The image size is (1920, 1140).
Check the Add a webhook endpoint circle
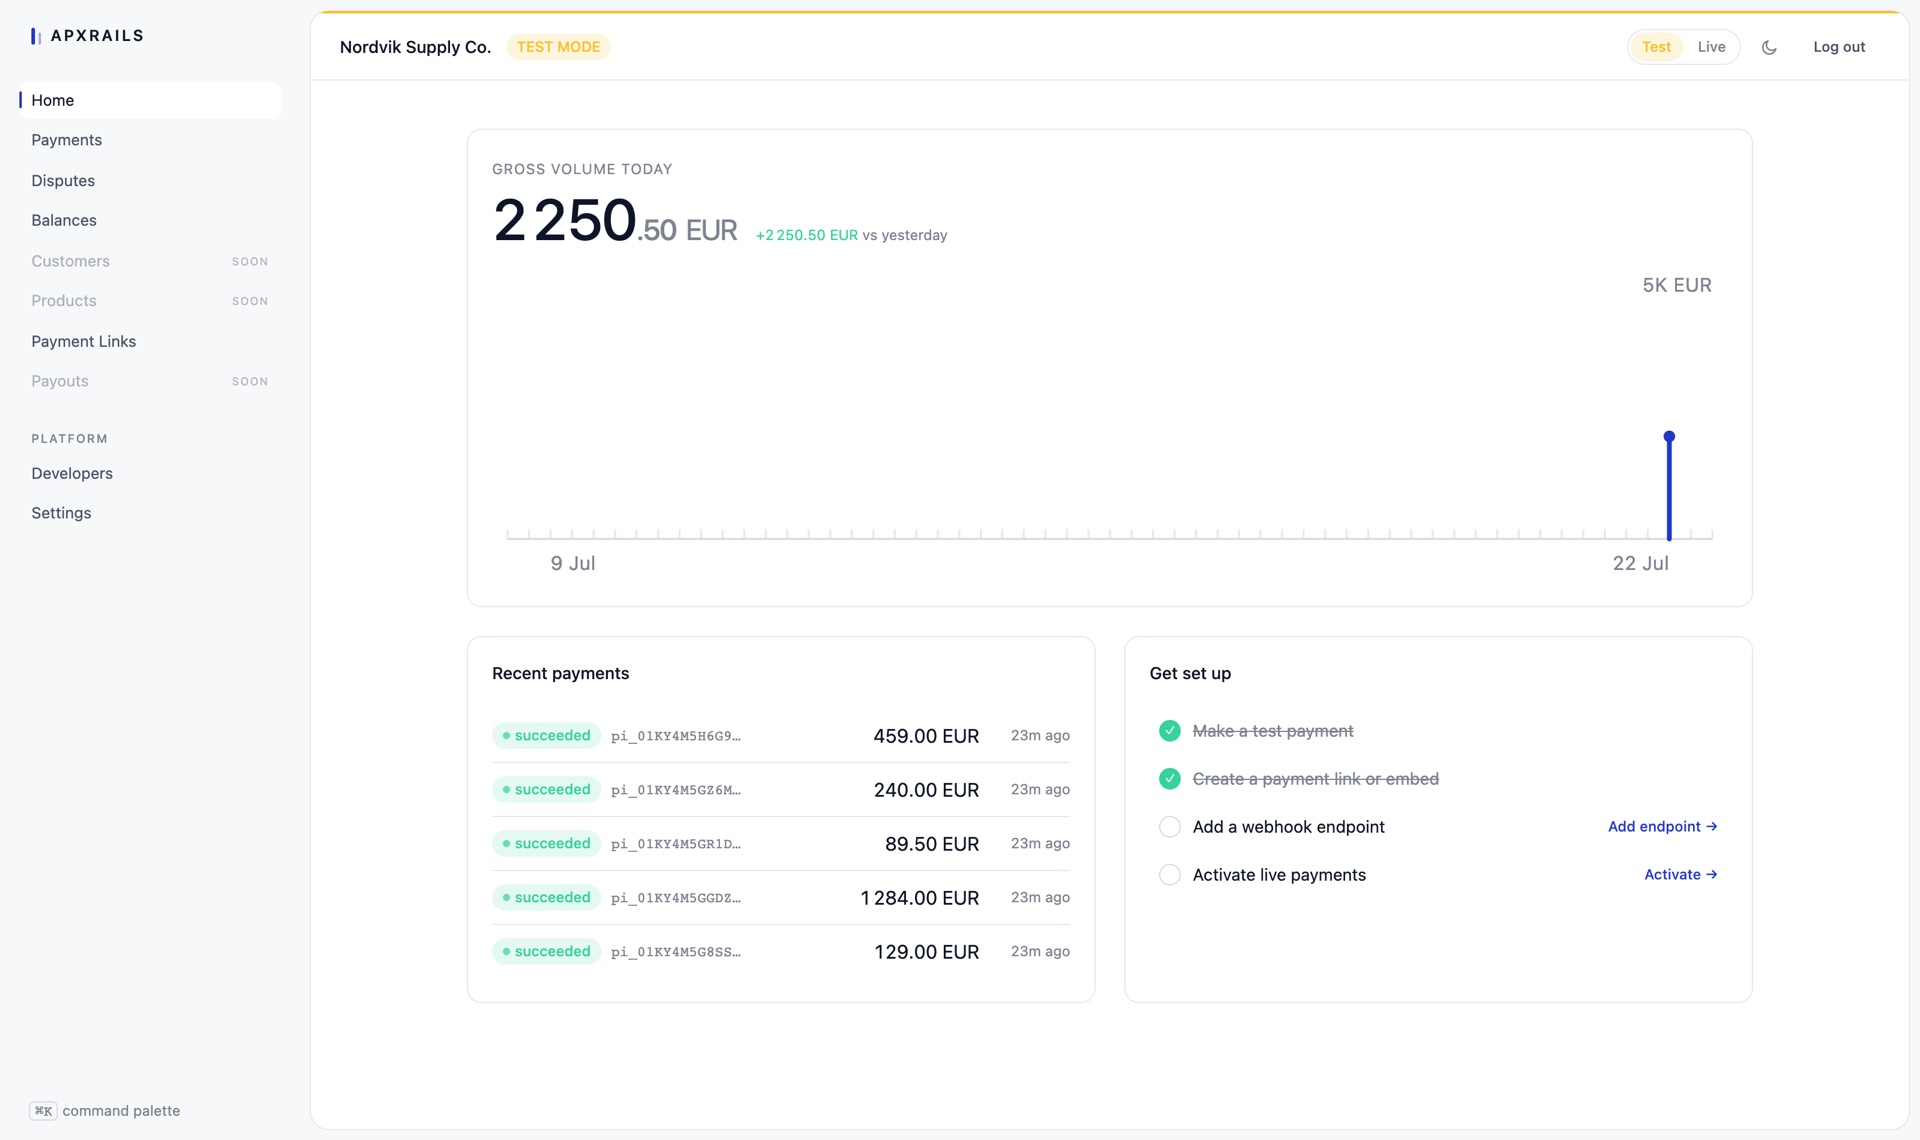[x=1169, y=827]
